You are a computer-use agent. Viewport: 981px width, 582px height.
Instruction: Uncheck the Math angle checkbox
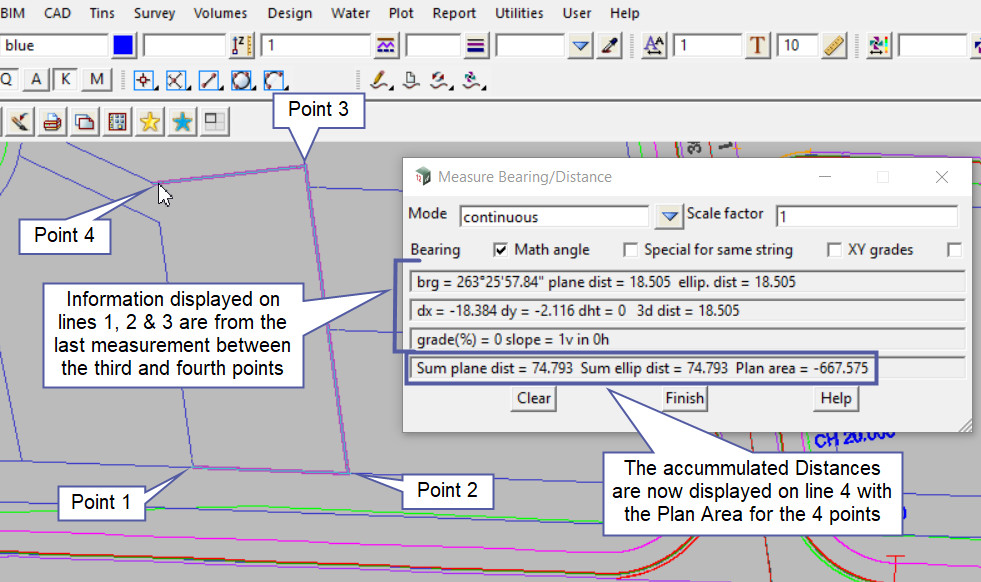tap(501, 250)
